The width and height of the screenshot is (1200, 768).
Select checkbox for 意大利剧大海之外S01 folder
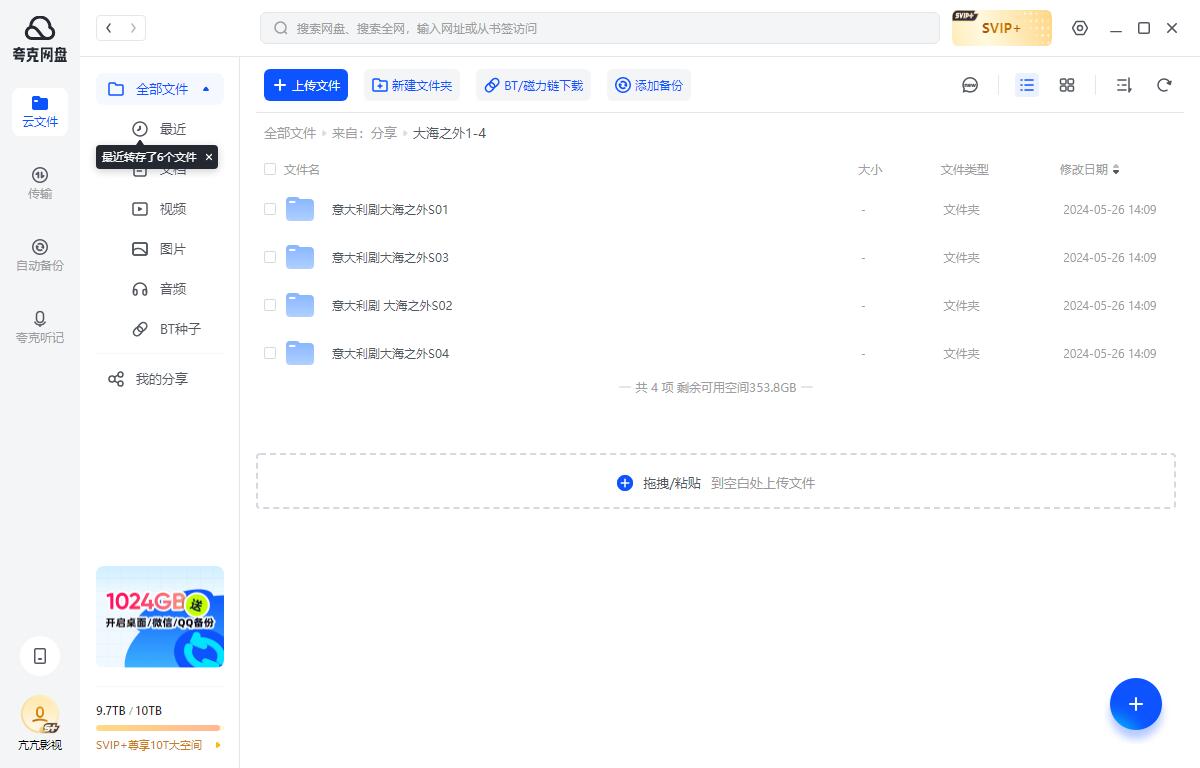(270, 209)
